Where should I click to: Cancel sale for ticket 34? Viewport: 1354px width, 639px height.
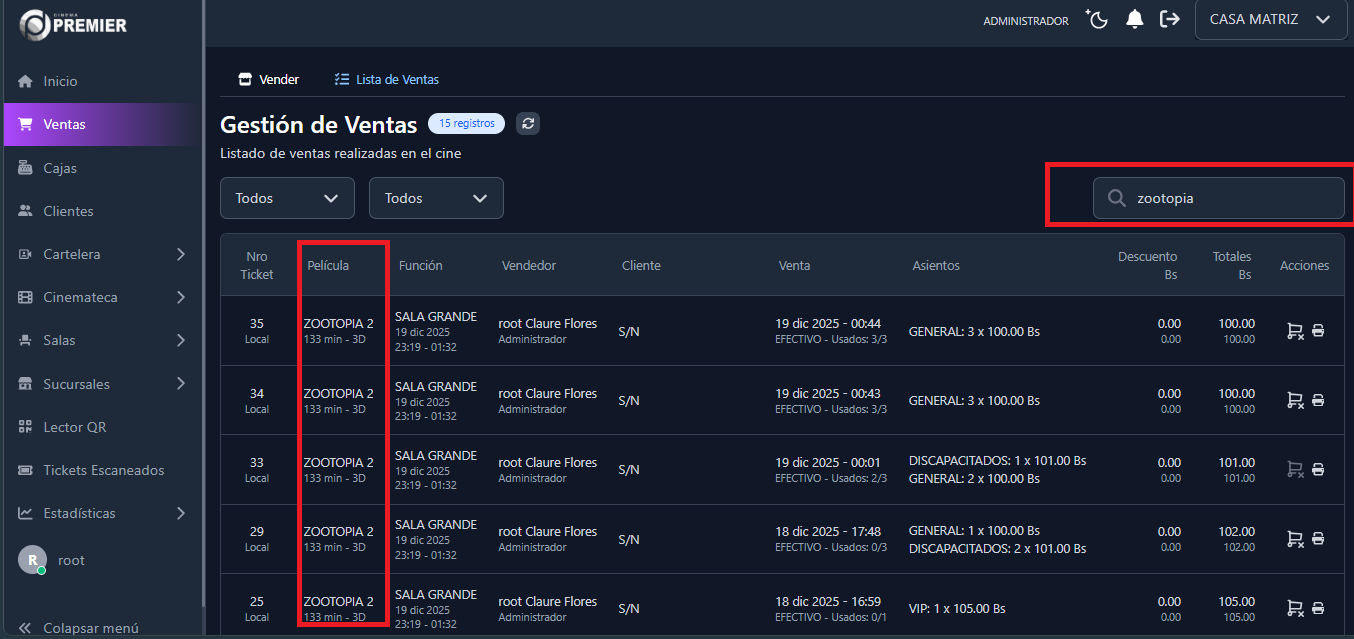pos(1294,400)
